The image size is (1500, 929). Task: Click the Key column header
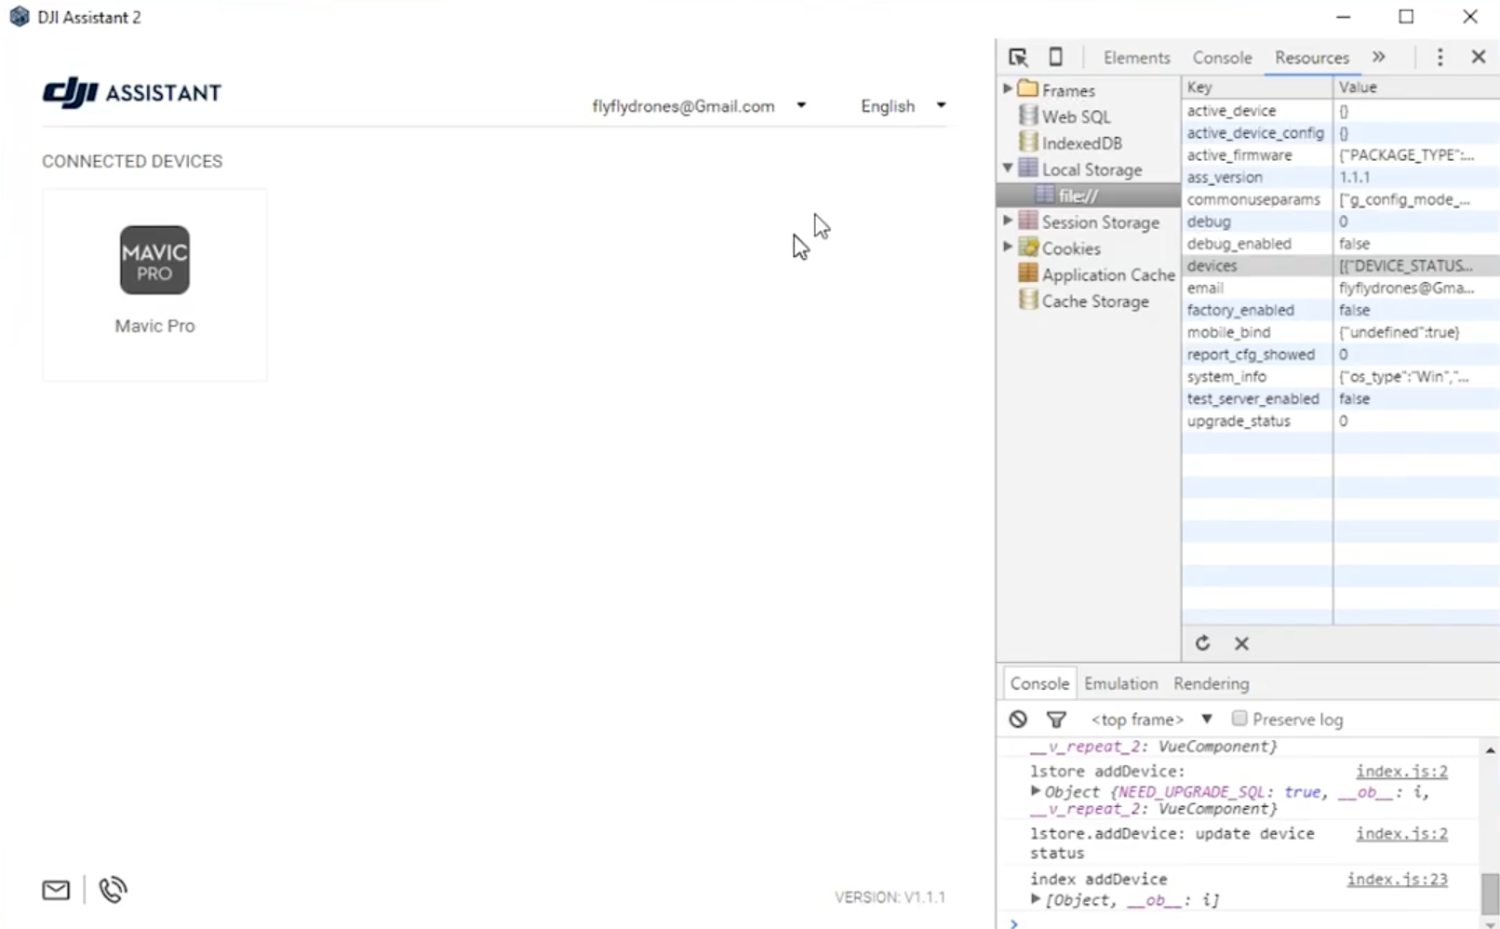click(x=1257, y=87)
